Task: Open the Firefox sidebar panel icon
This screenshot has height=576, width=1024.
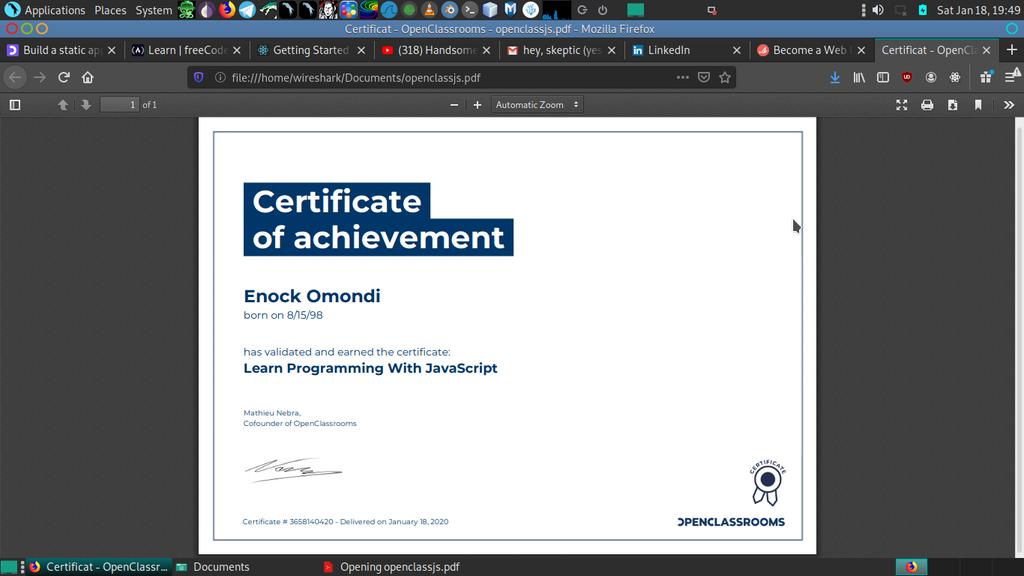Action: 883,77
